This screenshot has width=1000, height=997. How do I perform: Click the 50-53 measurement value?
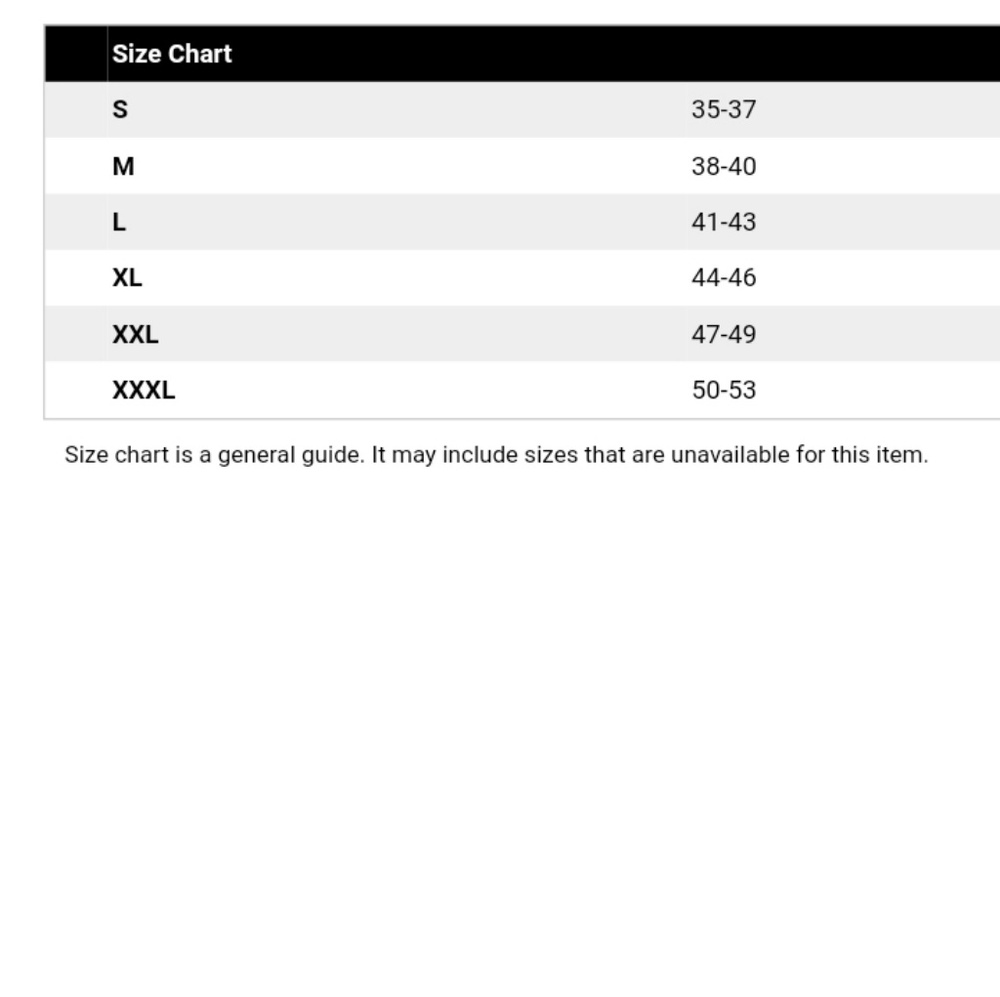pyautogui.click(x=724, y=390)
